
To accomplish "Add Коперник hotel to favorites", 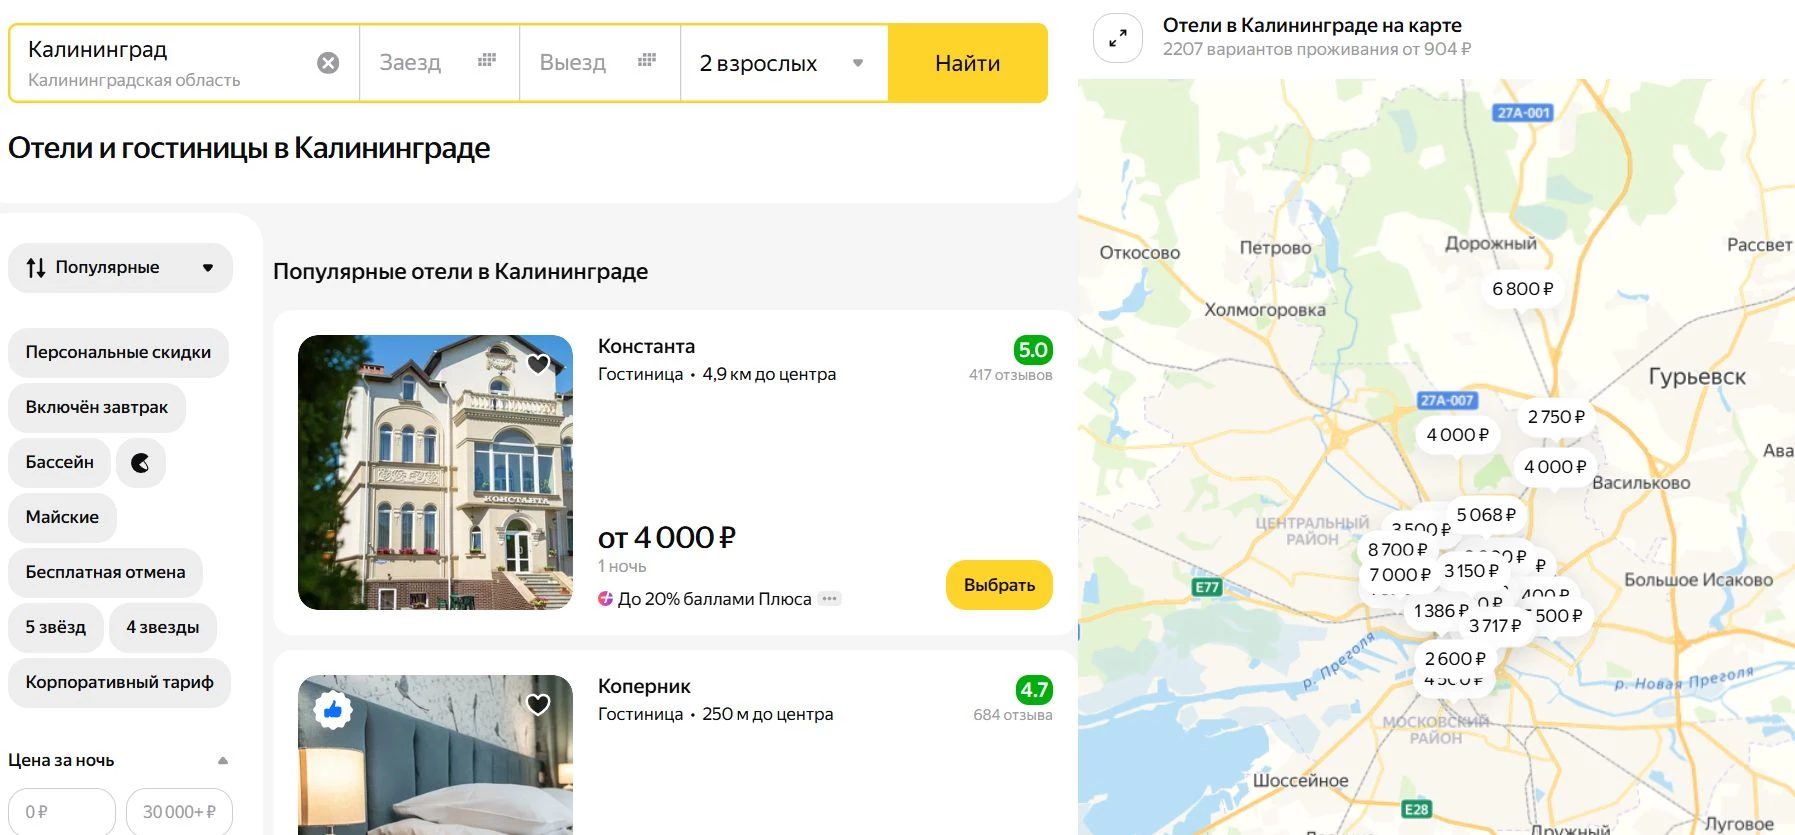I will [538, 704].
